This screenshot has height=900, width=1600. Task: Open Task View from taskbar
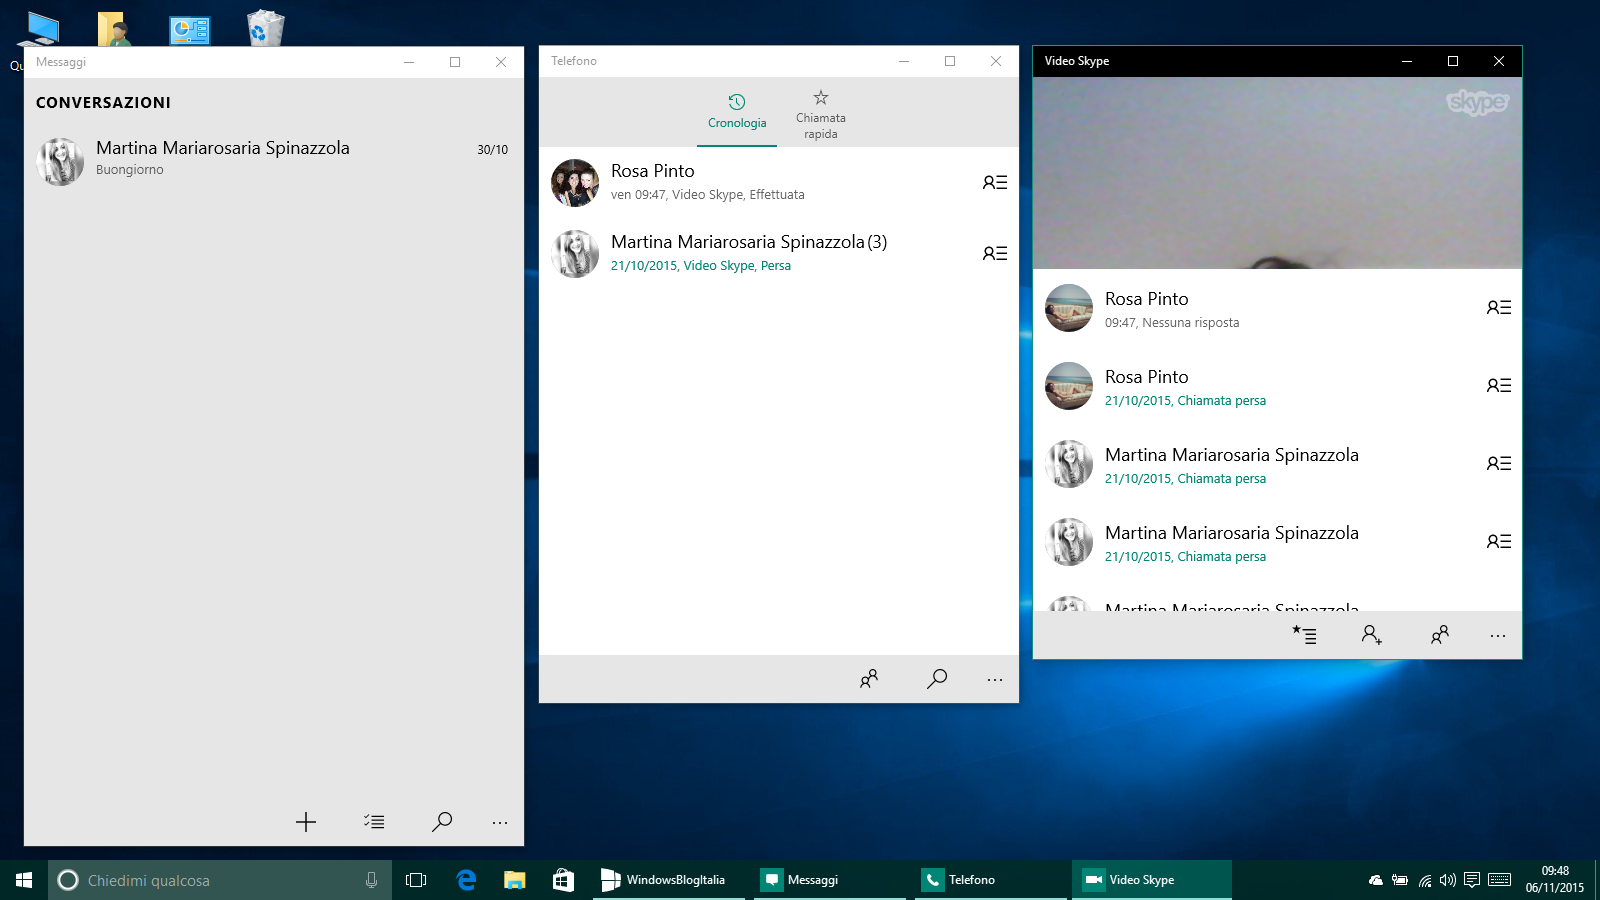pos(416,880)
